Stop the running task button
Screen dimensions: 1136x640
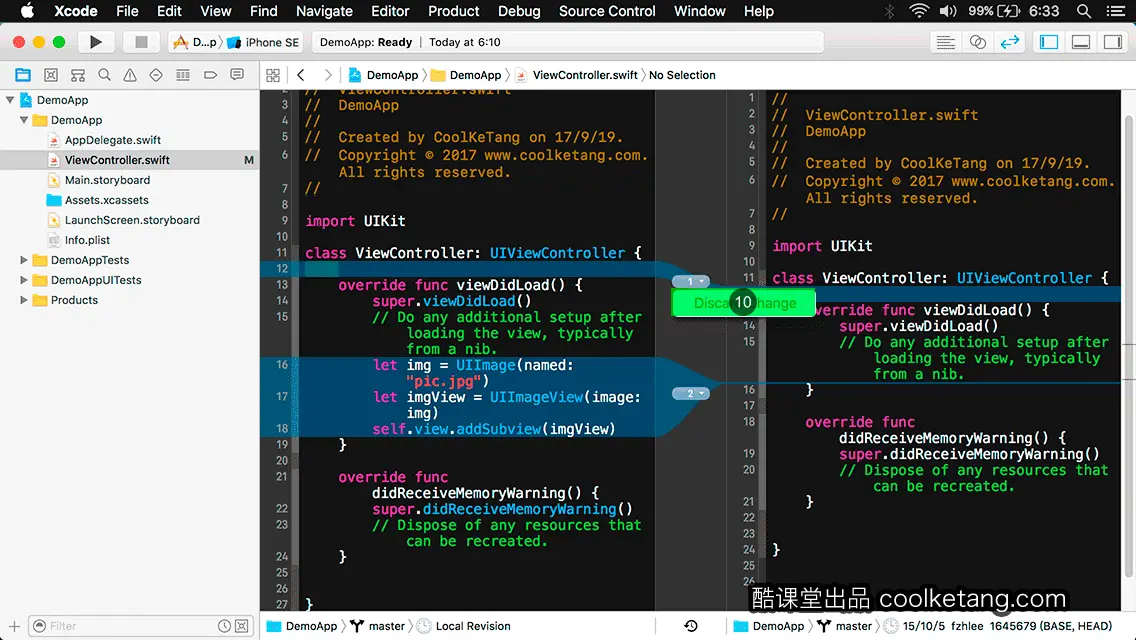click(141, 42)
